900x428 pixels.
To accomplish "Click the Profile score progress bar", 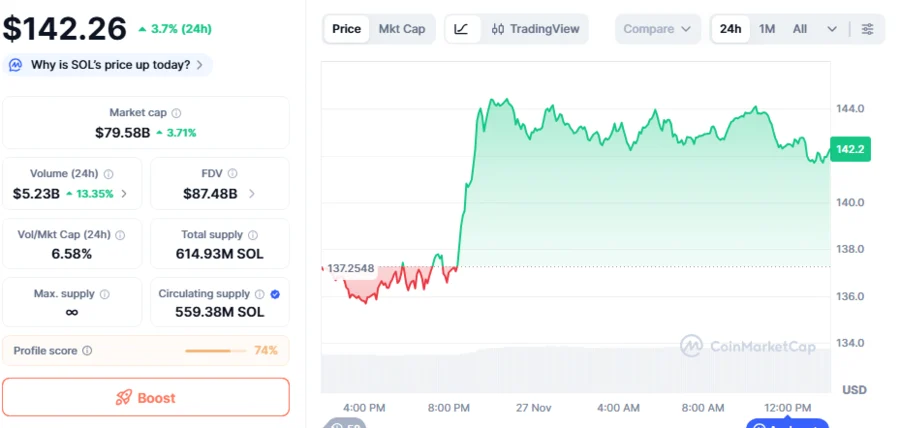I will [x=215, y=351].
